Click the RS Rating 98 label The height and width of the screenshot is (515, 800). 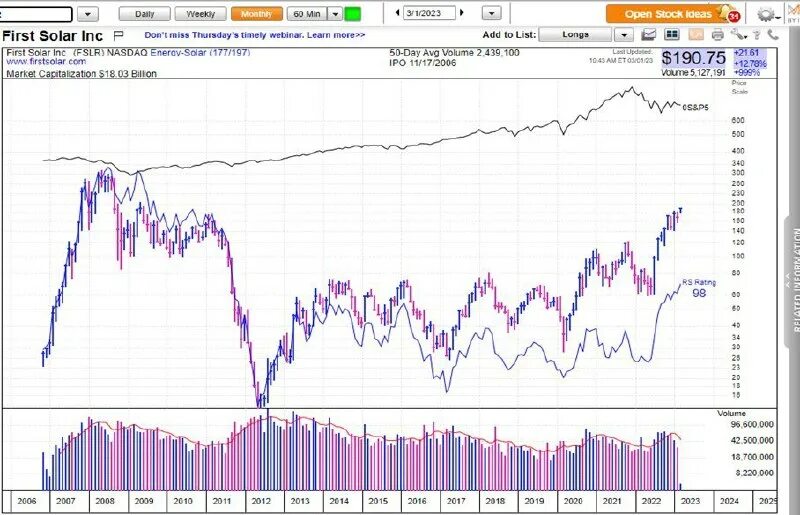(699, 287)
